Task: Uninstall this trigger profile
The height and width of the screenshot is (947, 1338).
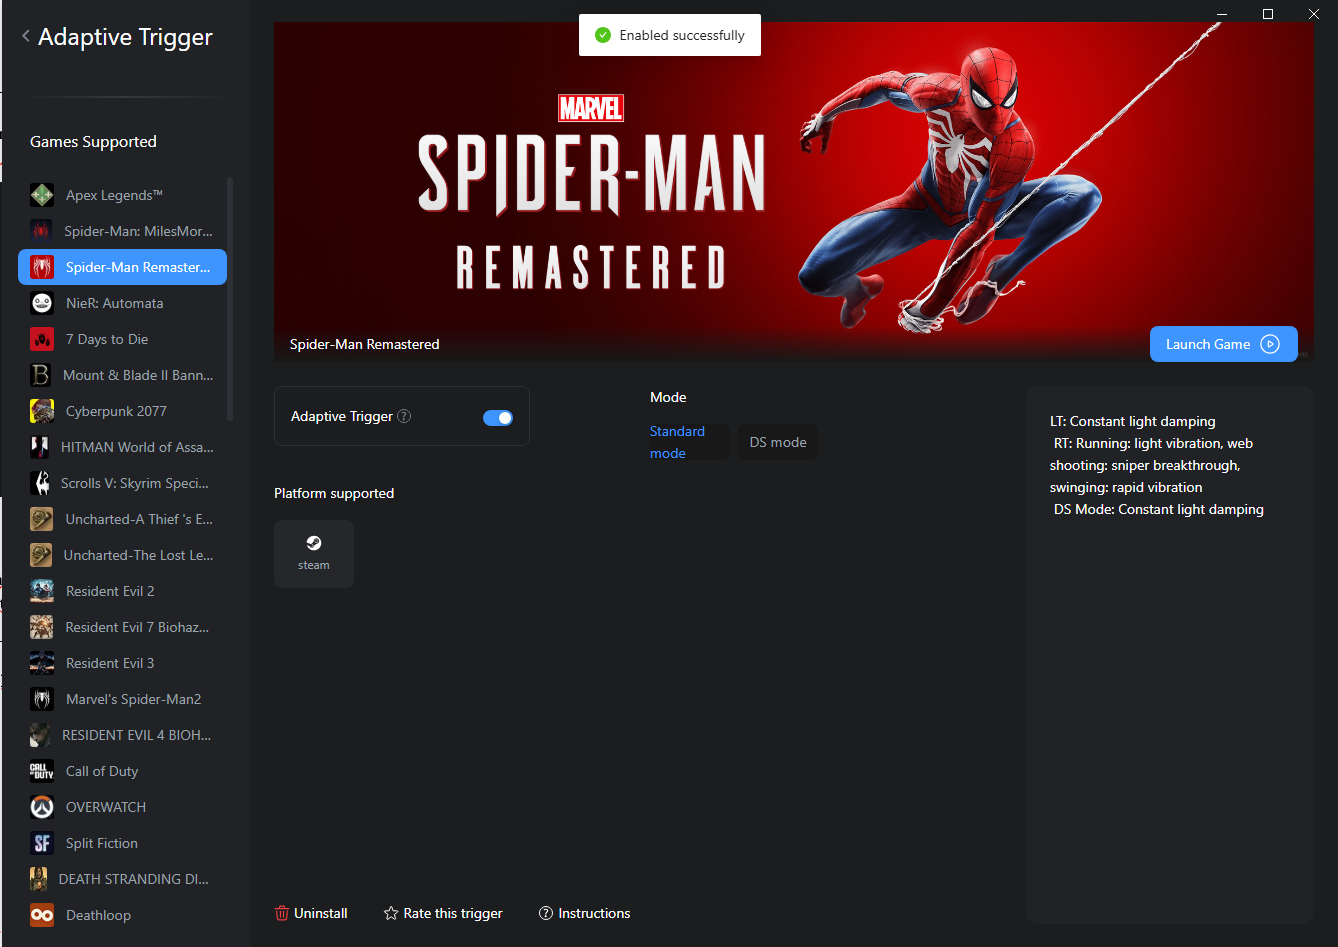Action: tap(311, 913)
